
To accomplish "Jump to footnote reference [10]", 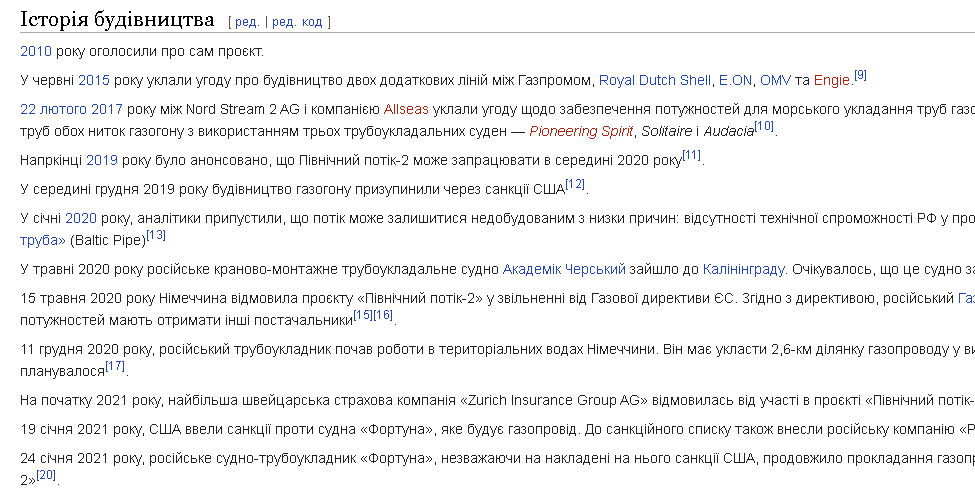I will point(764,127).
